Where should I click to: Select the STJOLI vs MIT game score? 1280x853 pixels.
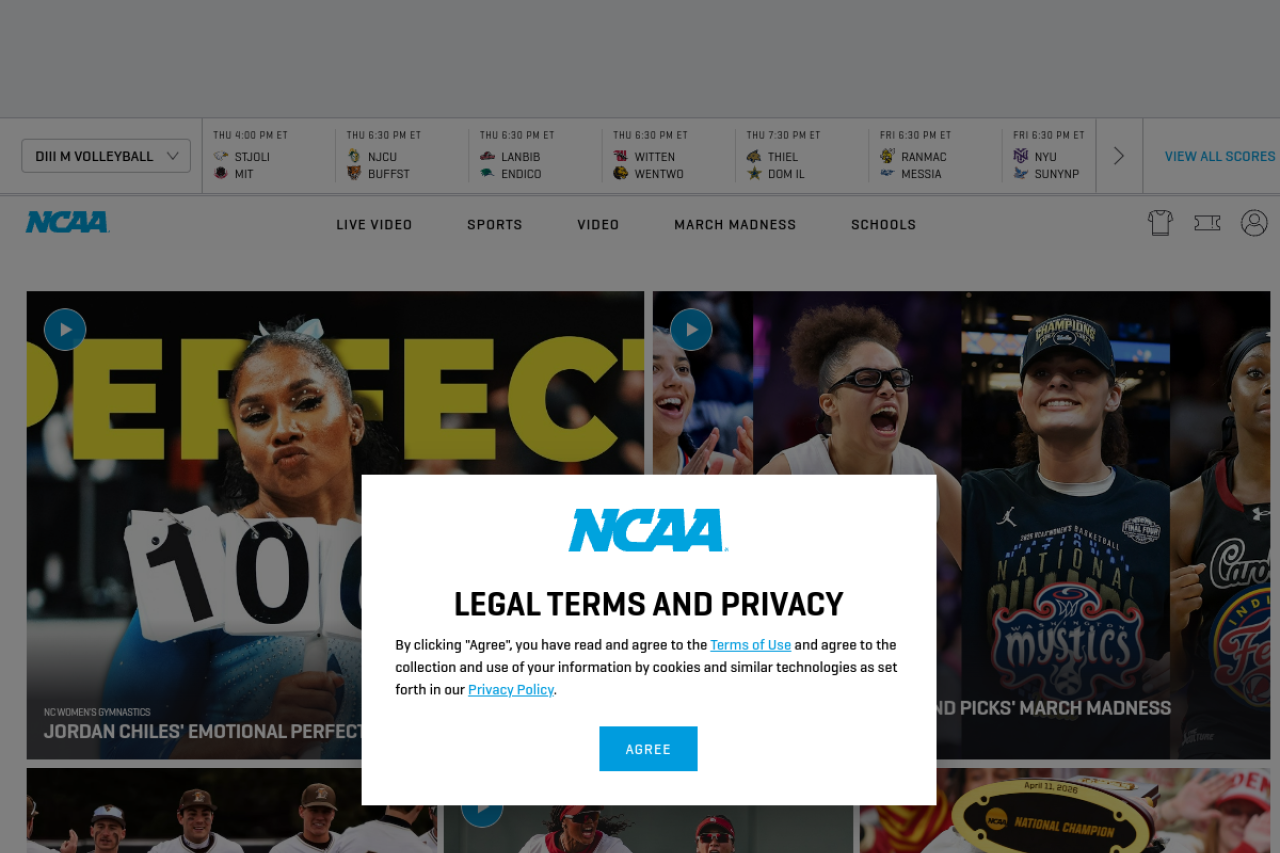268,156
